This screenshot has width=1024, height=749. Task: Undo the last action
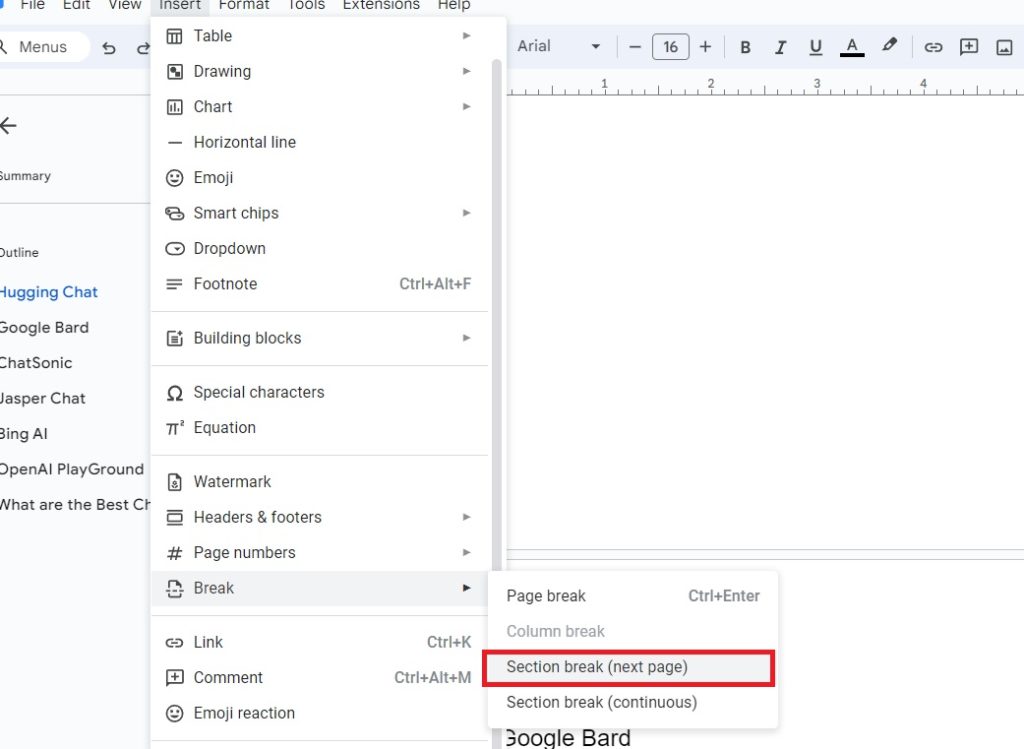(x=109, y=47)
